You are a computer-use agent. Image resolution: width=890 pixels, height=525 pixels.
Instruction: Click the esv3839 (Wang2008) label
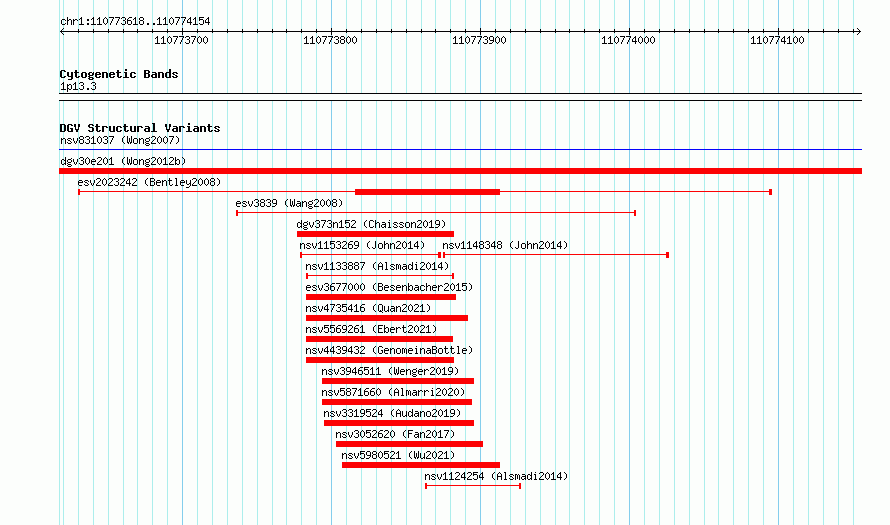(x=289, y=203)
